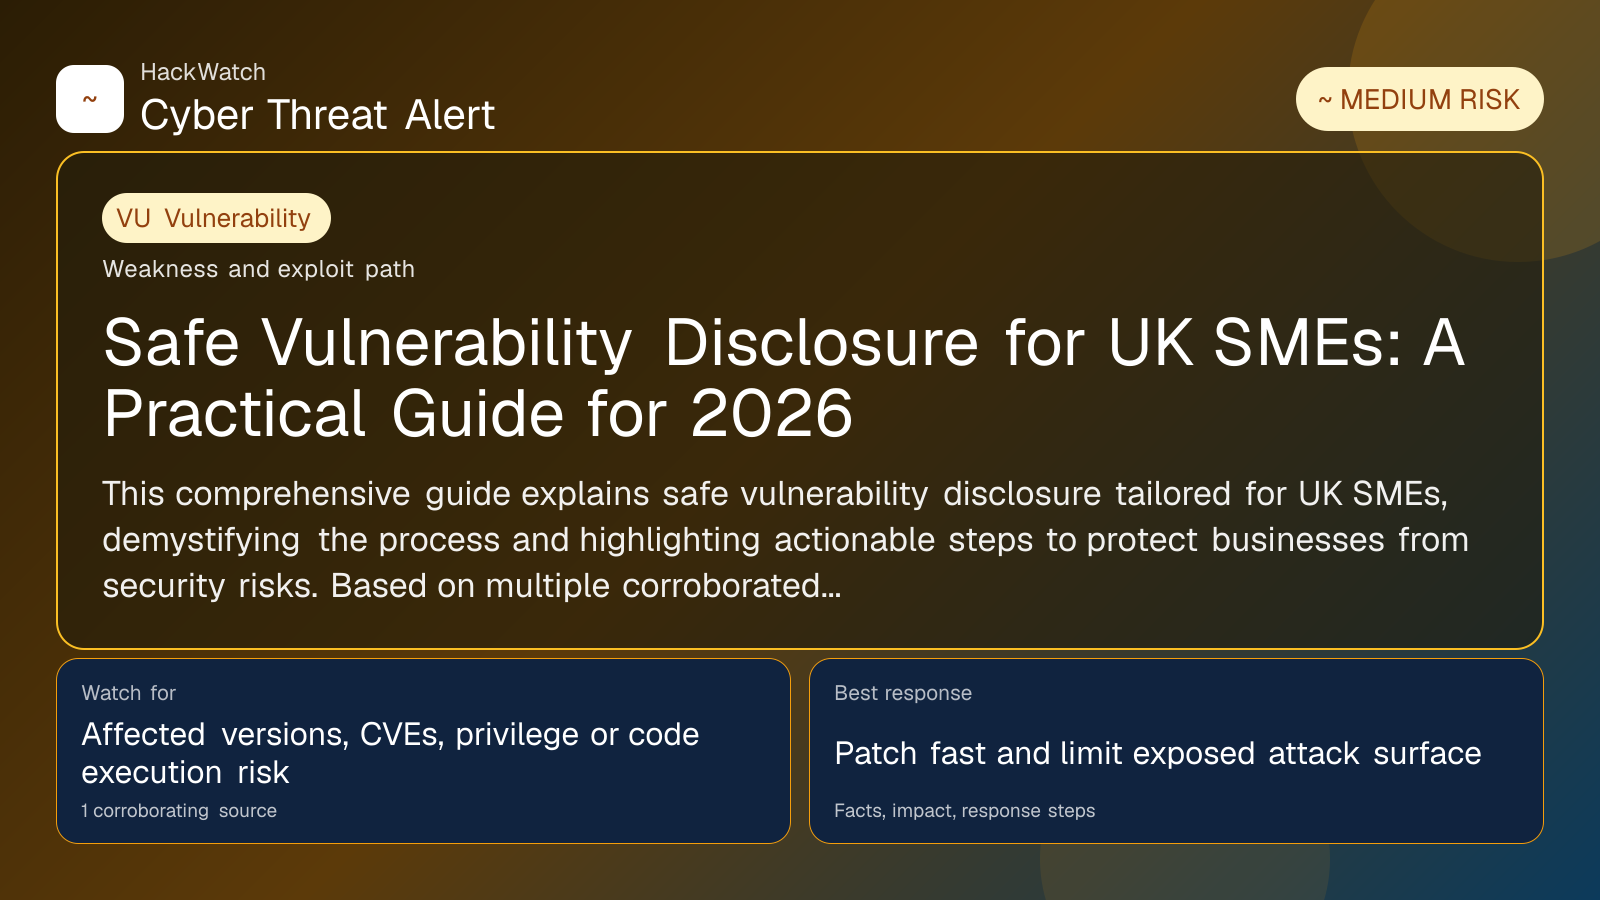
Task: Open the Cyber Threat Alert heading
Action: coord(317,115)
